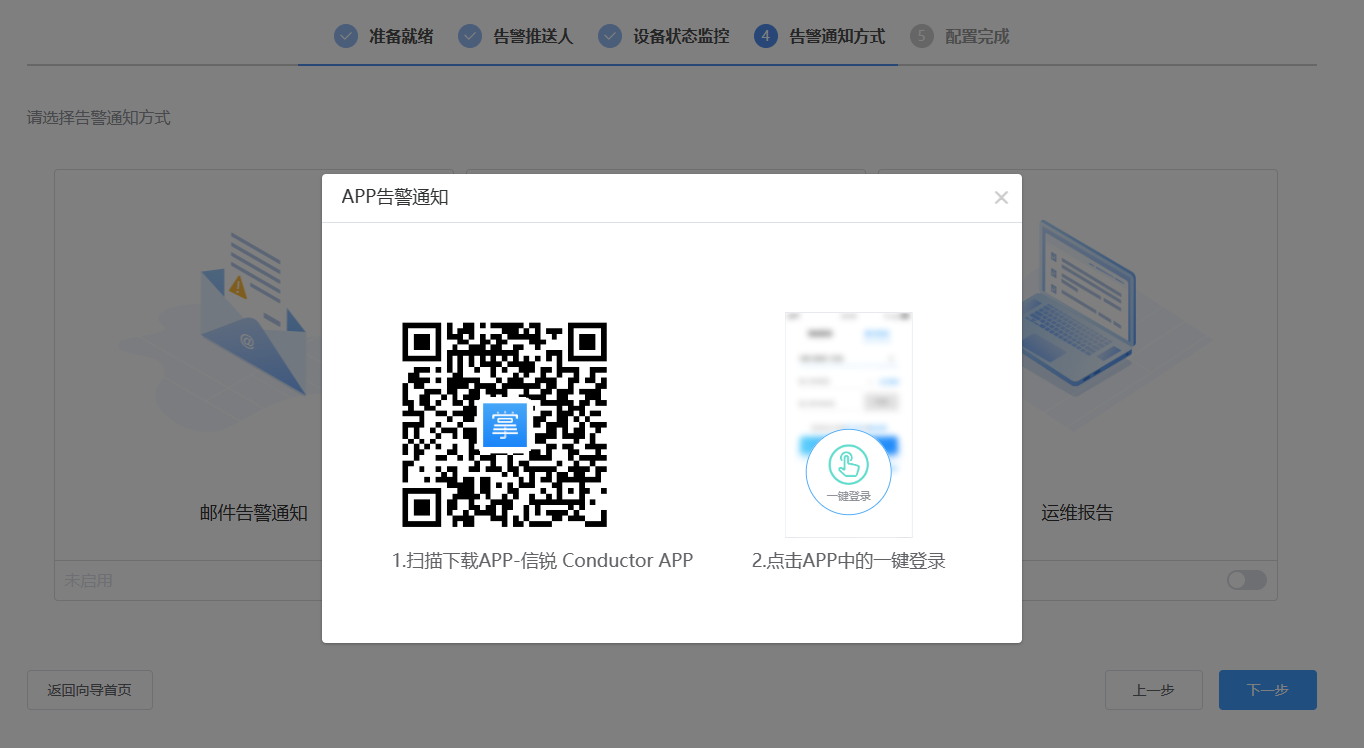This screenshot has height=748, width=1364.
Task: Select step 5 配置完成
Action: tap(959, 37)
